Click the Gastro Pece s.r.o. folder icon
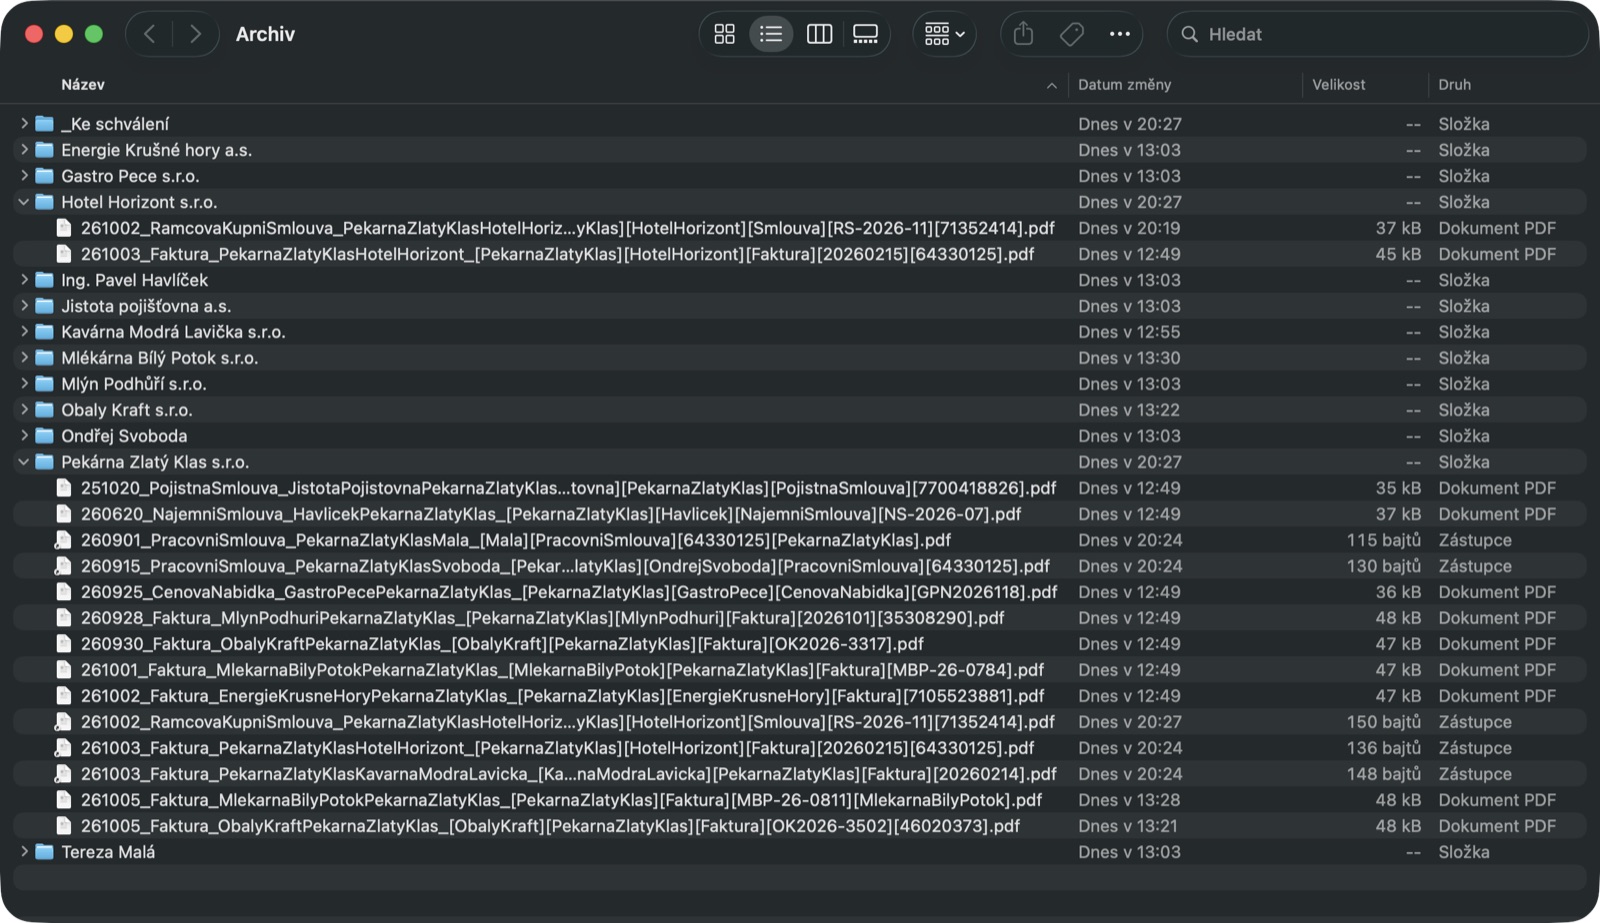This screenshot has height=923, width=1600. click(x=44, y=176)
